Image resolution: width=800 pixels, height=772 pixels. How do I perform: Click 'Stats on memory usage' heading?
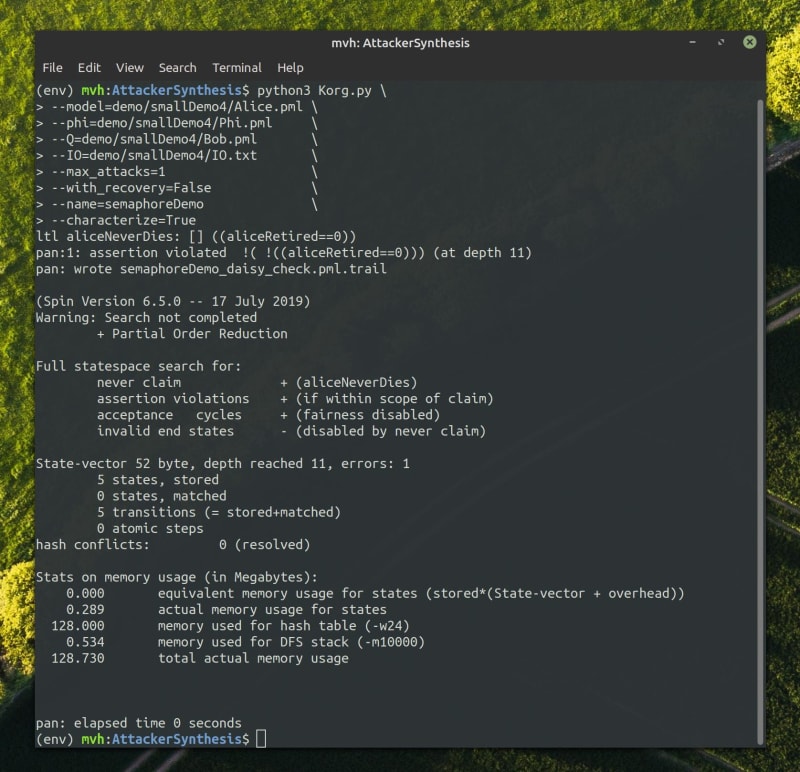tap(177, 578)
